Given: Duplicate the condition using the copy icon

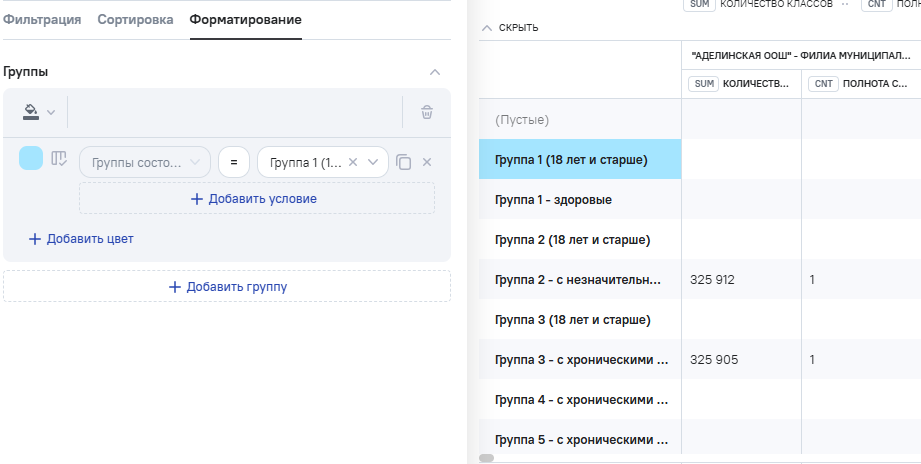Looking at the screenshot, I should pos(404,162).
